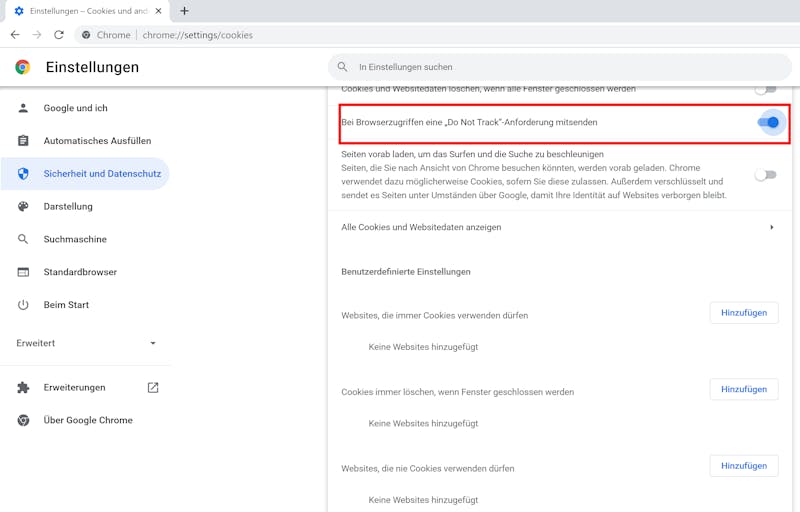Open Alle Cookies und Websitedaten anzeigen arrow
Screen dimensions: 800x512
(771, 227)
